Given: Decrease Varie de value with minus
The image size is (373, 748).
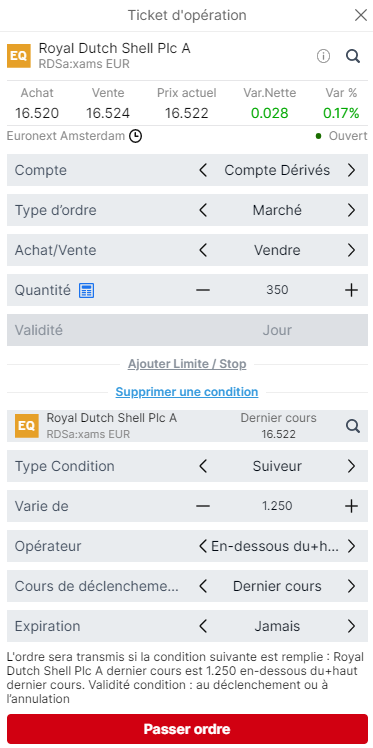Looking at the screenshot, I should (203, 506).
